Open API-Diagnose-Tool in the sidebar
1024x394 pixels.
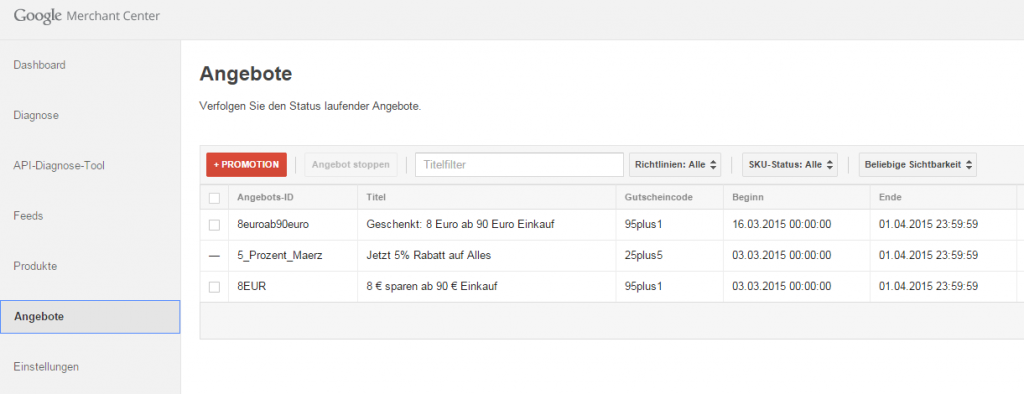point(59,166)
